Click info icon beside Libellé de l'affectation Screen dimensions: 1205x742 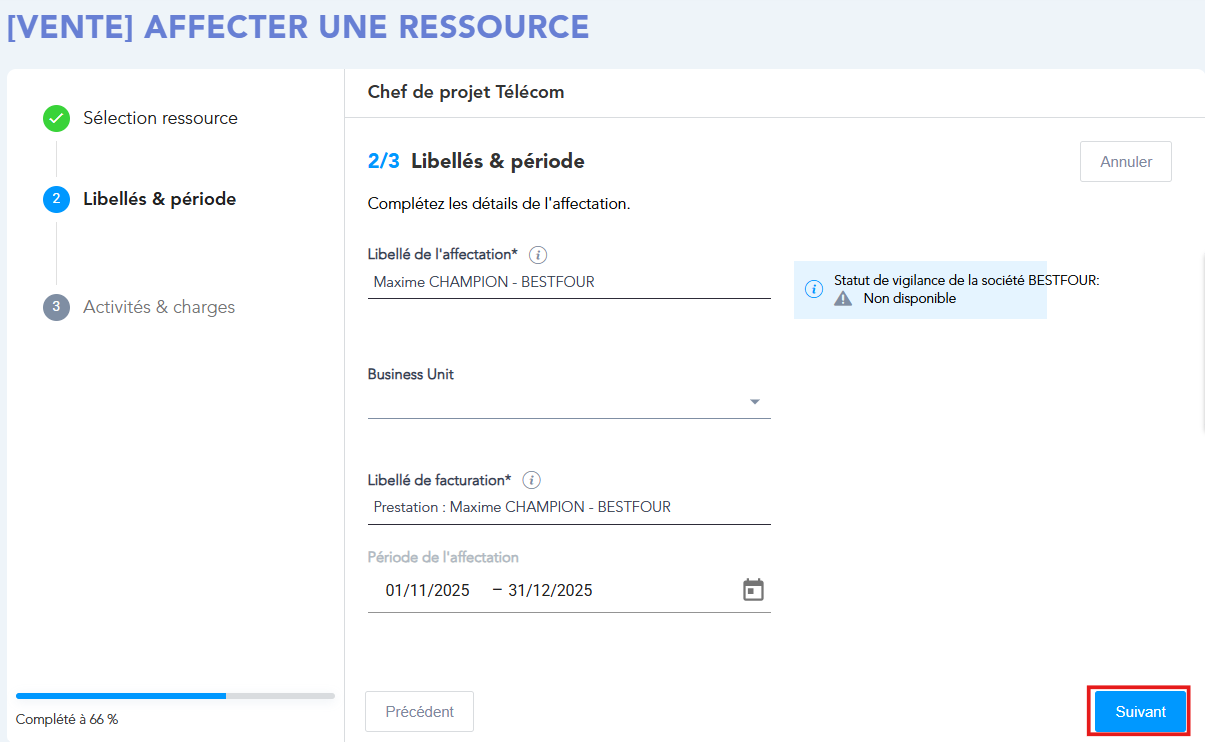click(x=538, y=255)
